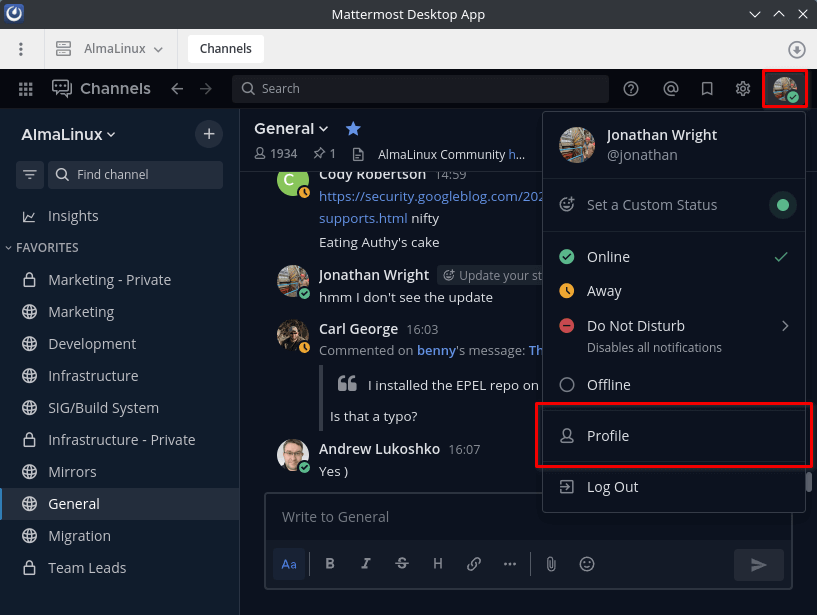Click the attach file paperclip icon

pos(550,564)
